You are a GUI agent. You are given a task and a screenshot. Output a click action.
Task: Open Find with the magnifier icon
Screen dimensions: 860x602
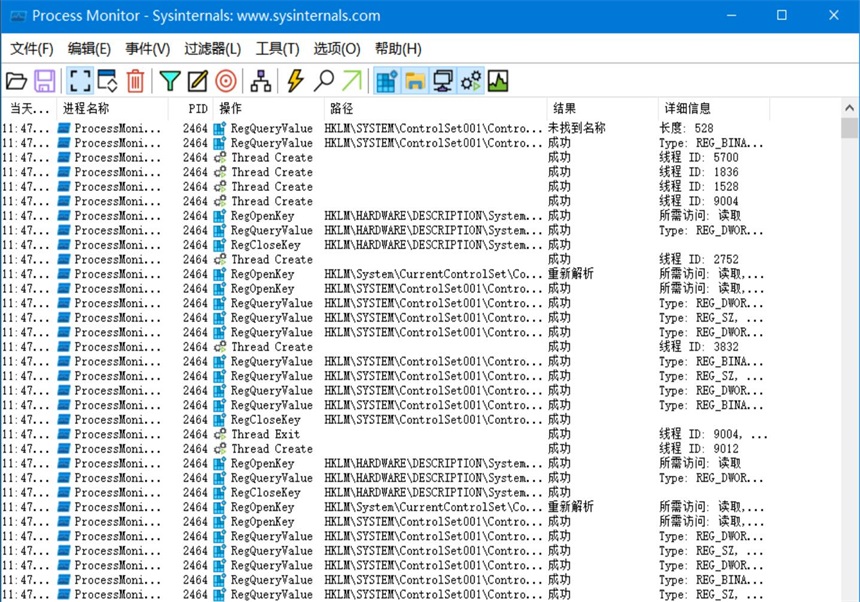[324, 81]
